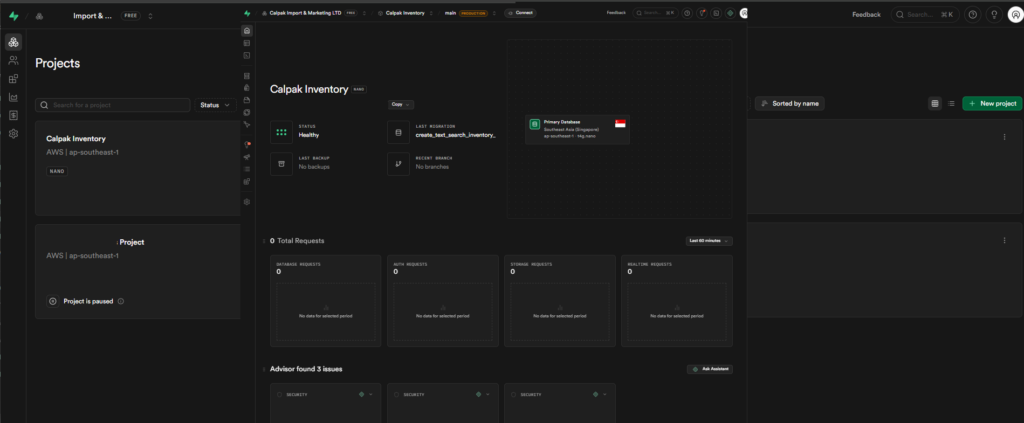The width and height of the screenshot is (1024, 423).
Task: Click Calpak Import & Marketing LTD breadcrumb
Action: click(305, 13)
